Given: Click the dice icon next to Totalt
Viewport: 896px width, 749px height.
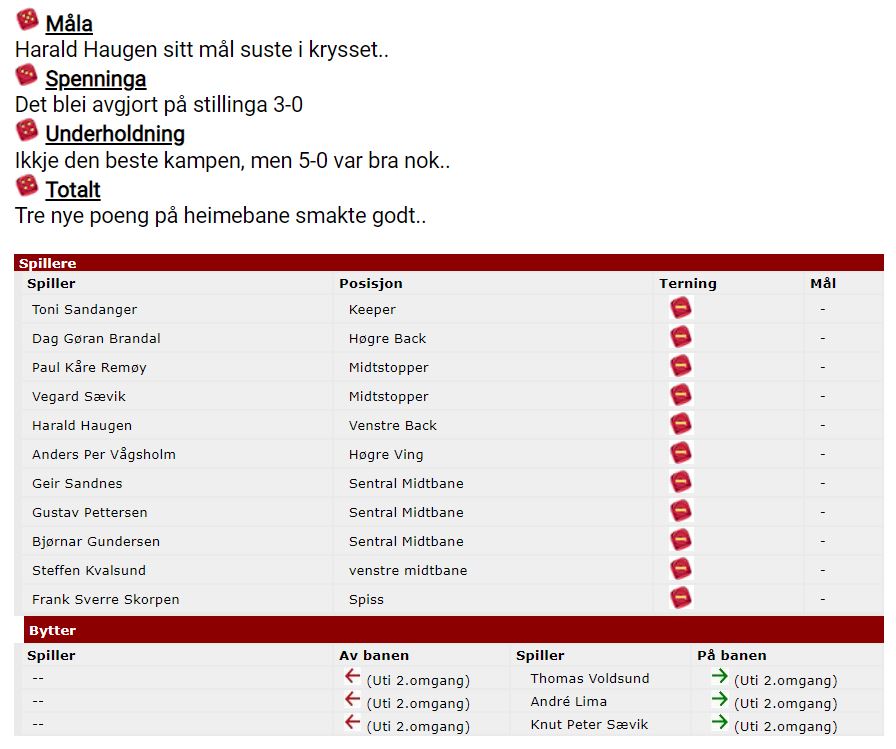Looking at the screenshot, I should pos(26,185).
